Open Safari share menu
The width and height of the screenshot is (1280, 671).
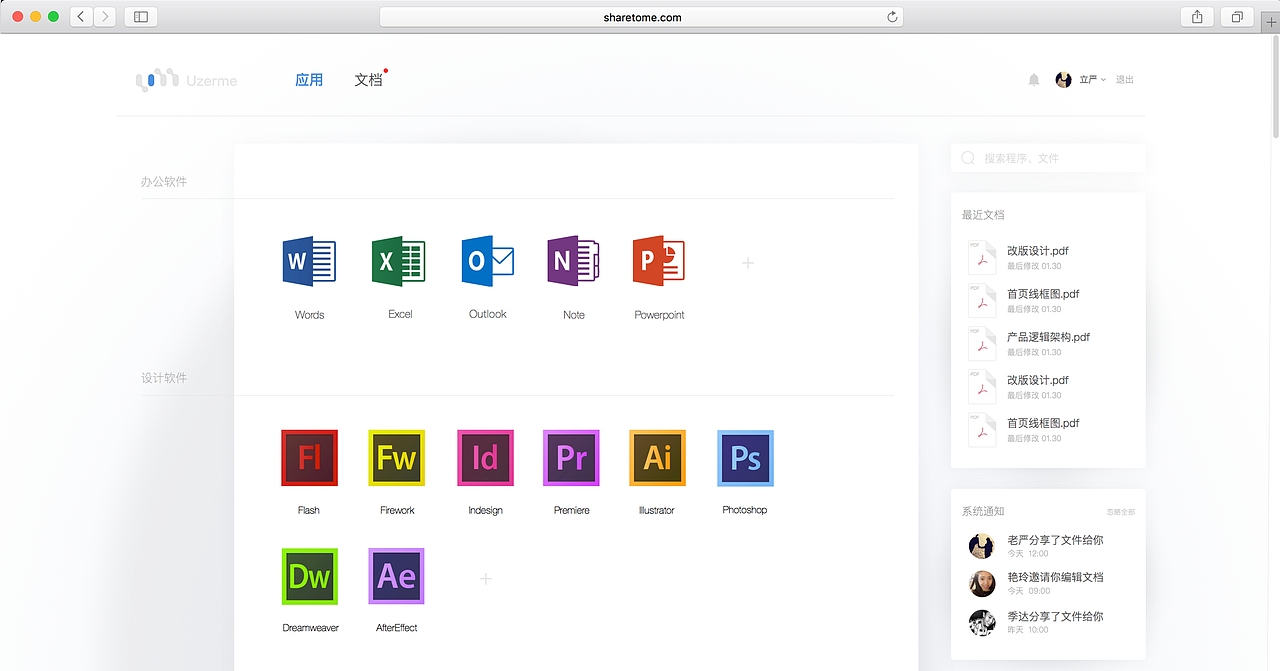(x=1197, y=17)
